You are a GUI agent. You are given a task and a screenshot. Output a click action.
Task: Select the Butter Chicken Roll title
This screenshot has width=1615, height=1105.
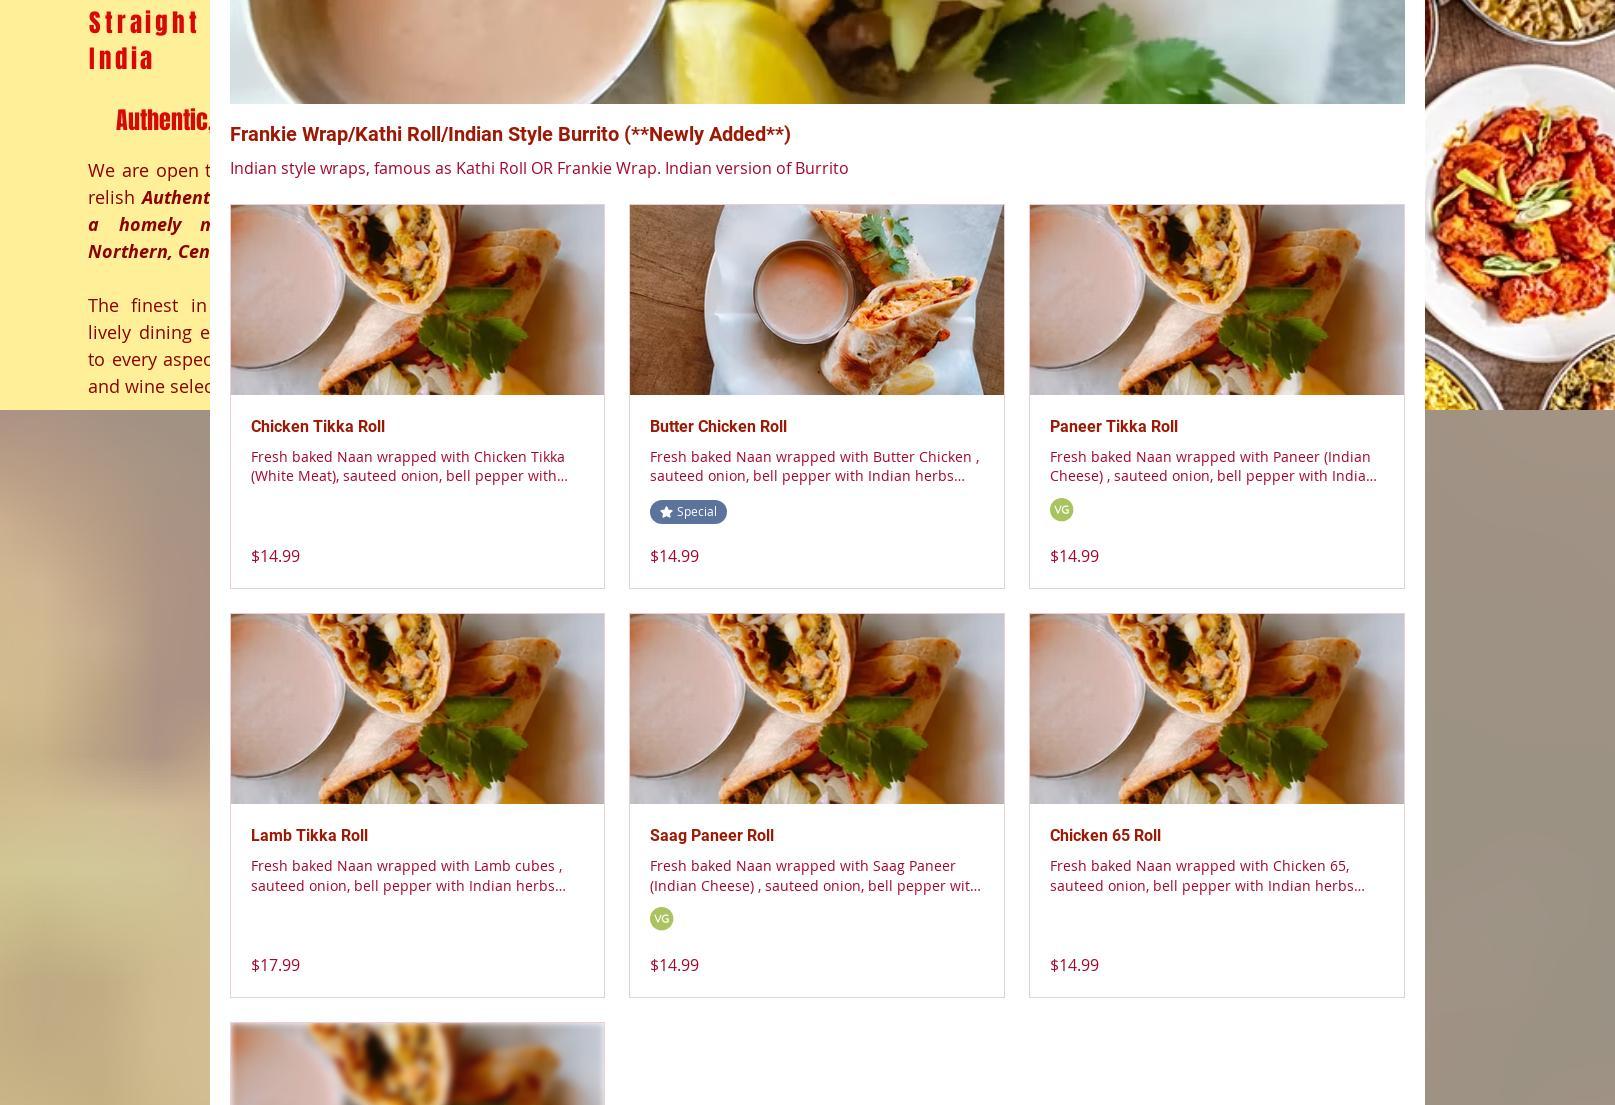point(718,427)
